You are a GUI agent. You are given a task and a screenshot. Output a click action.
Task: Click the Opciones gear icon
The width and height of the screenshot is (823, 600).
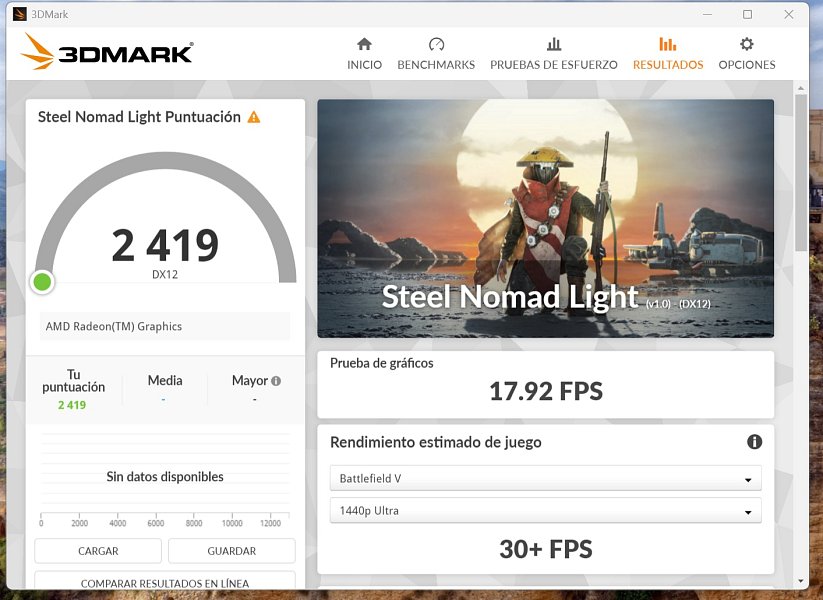pos(746,44)
